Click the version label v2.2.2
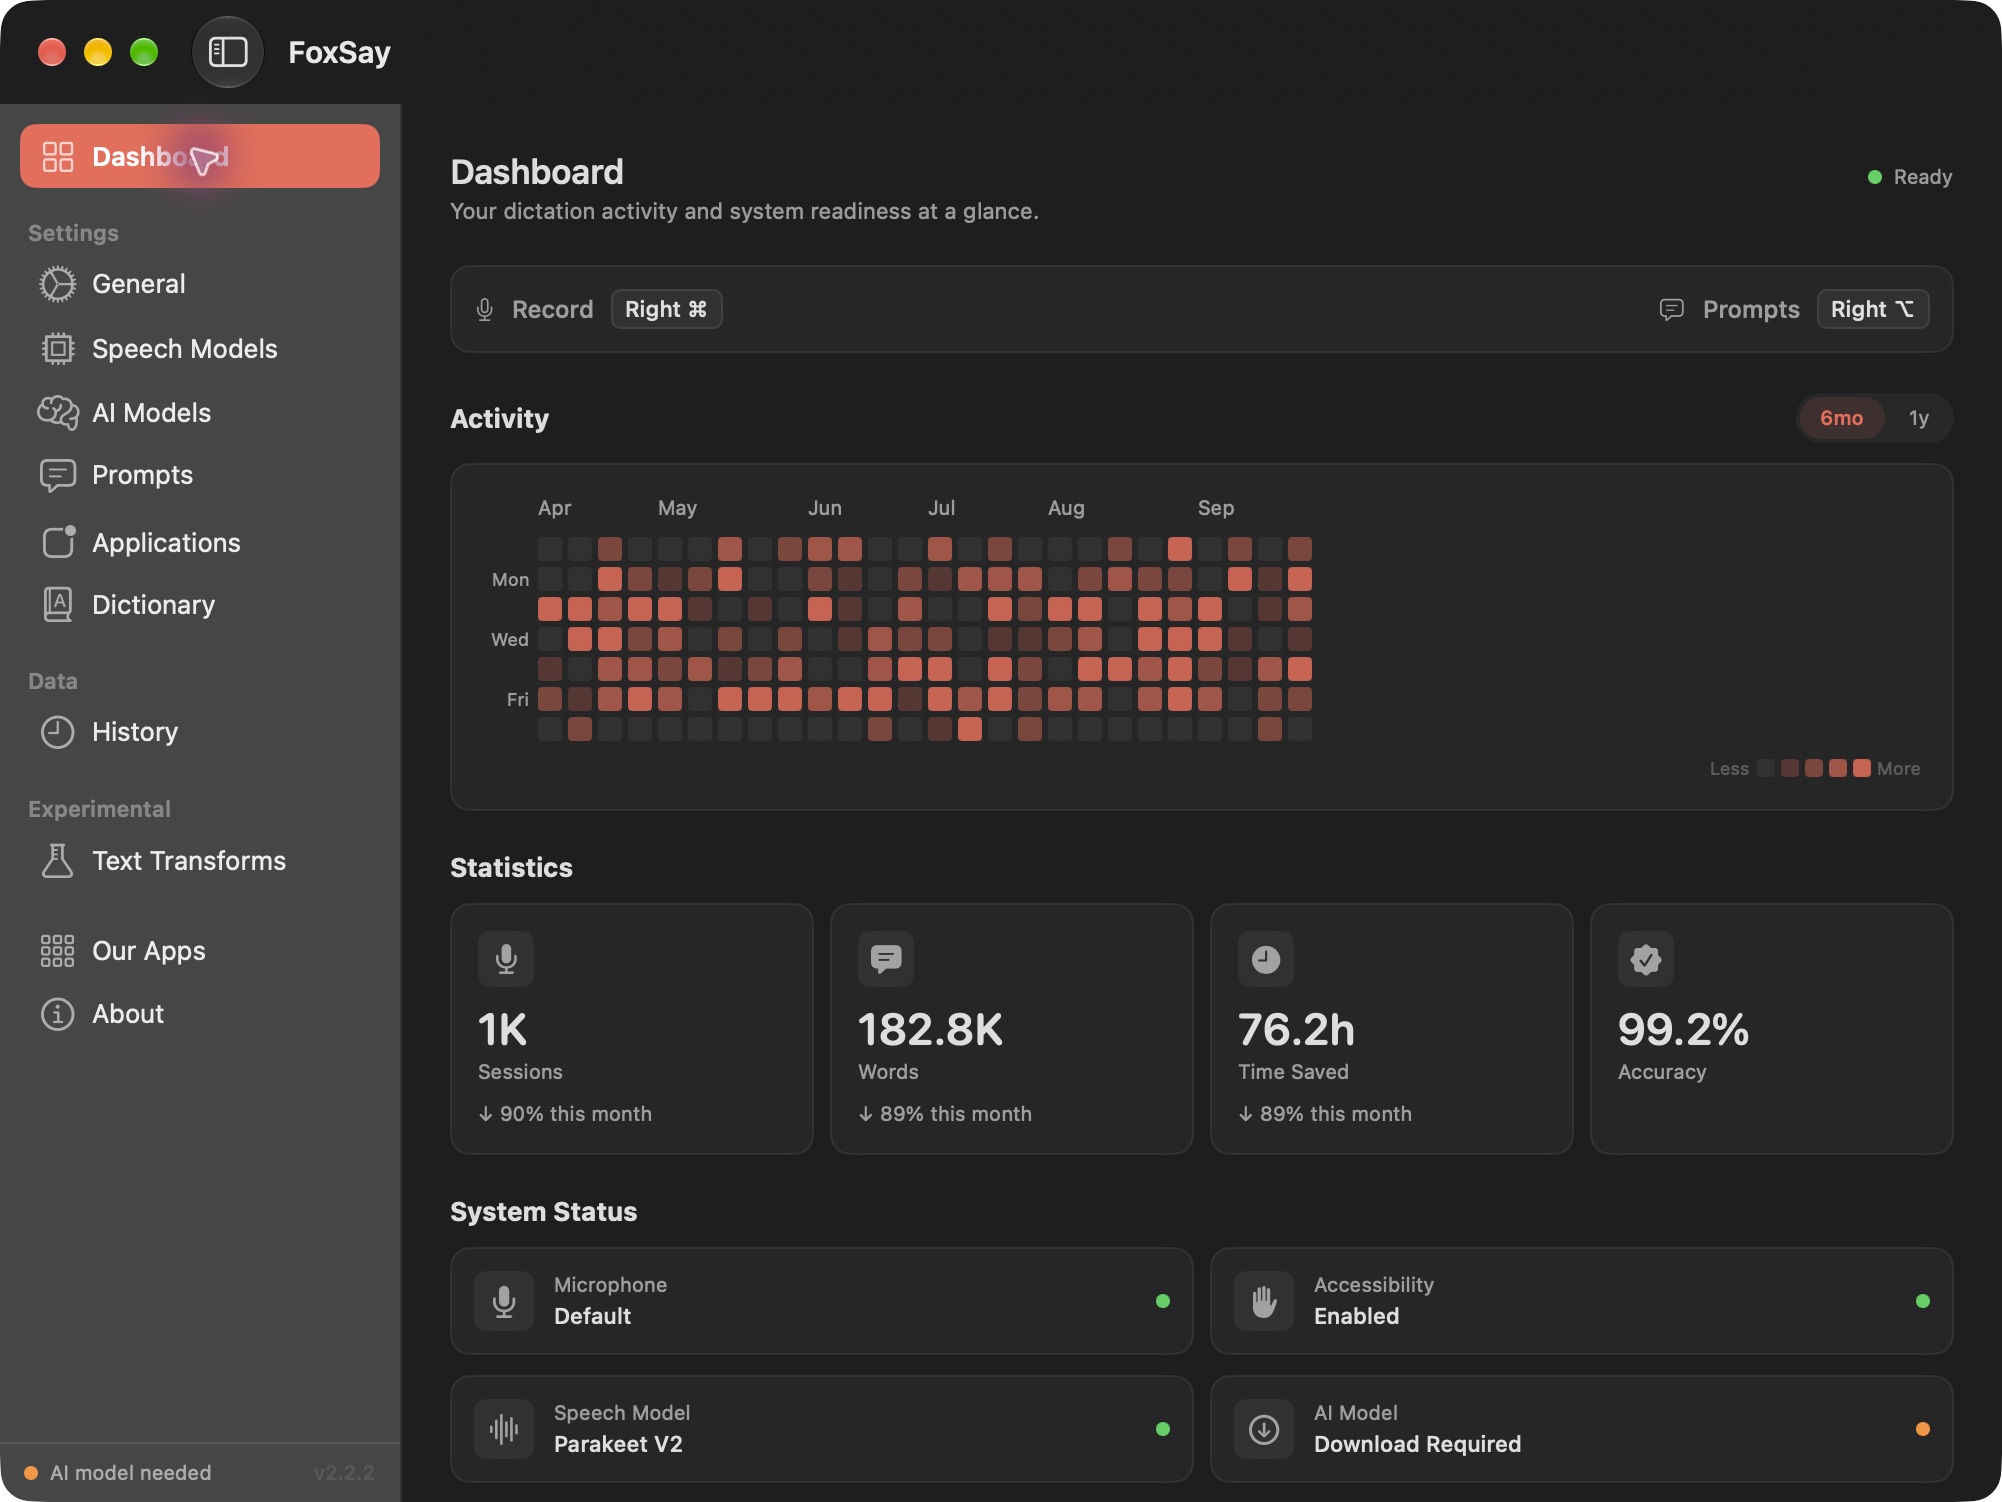The height and width of the screenshot is (1502, 2002). (x=344, y=1473)
